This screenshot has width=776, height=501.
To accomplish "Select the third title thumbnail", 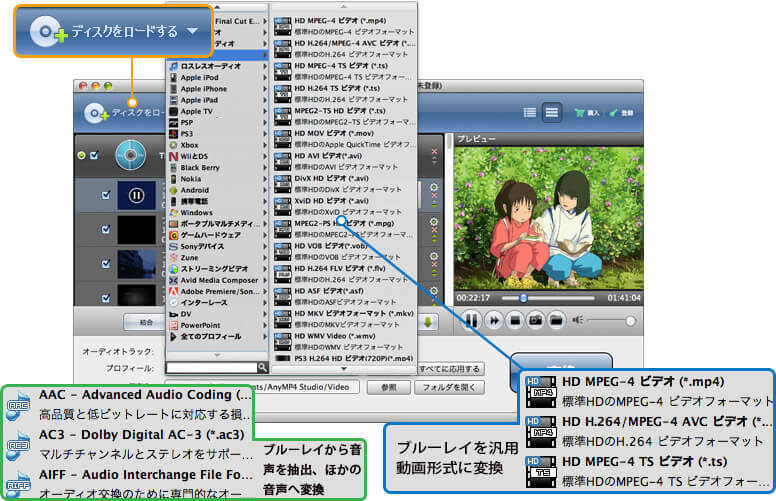I will coord(137,264).
